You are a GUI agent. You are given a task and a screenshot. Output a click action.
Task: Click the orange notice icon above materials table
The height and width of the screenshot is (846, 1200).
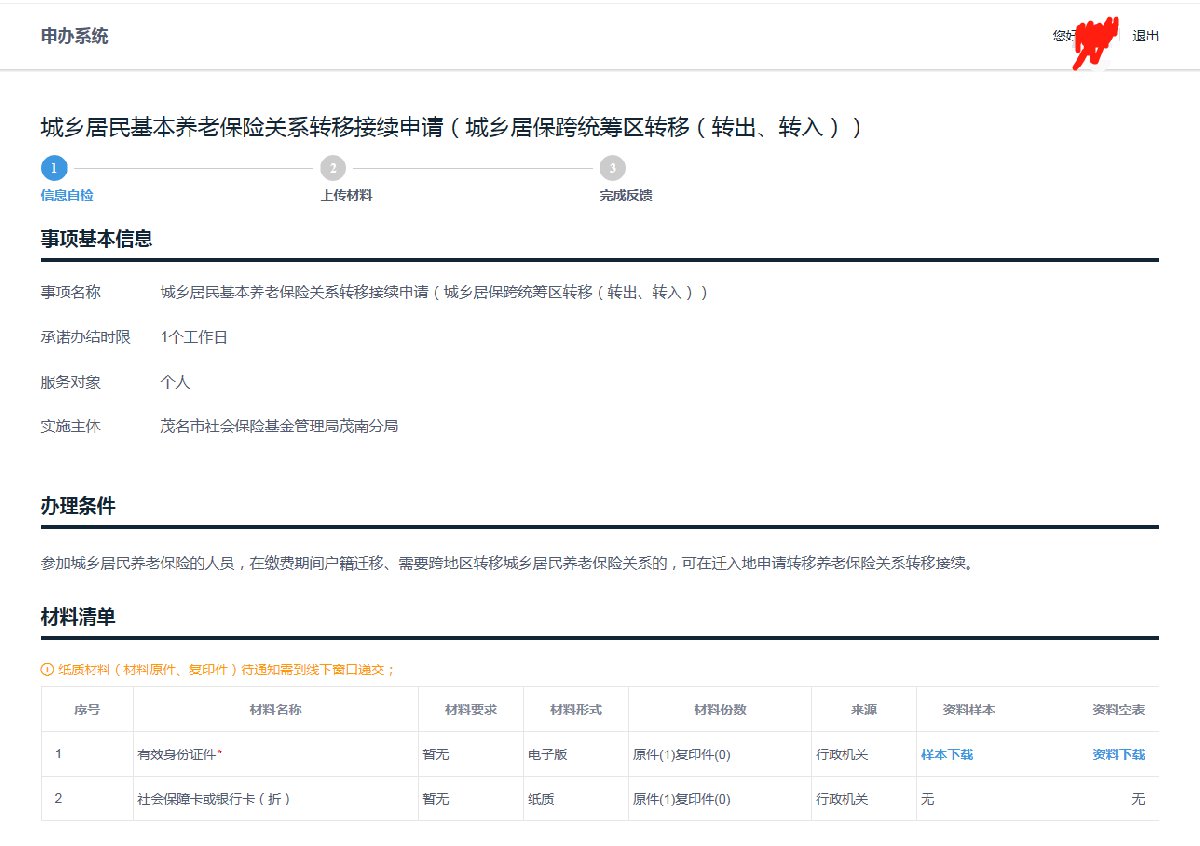46,669
